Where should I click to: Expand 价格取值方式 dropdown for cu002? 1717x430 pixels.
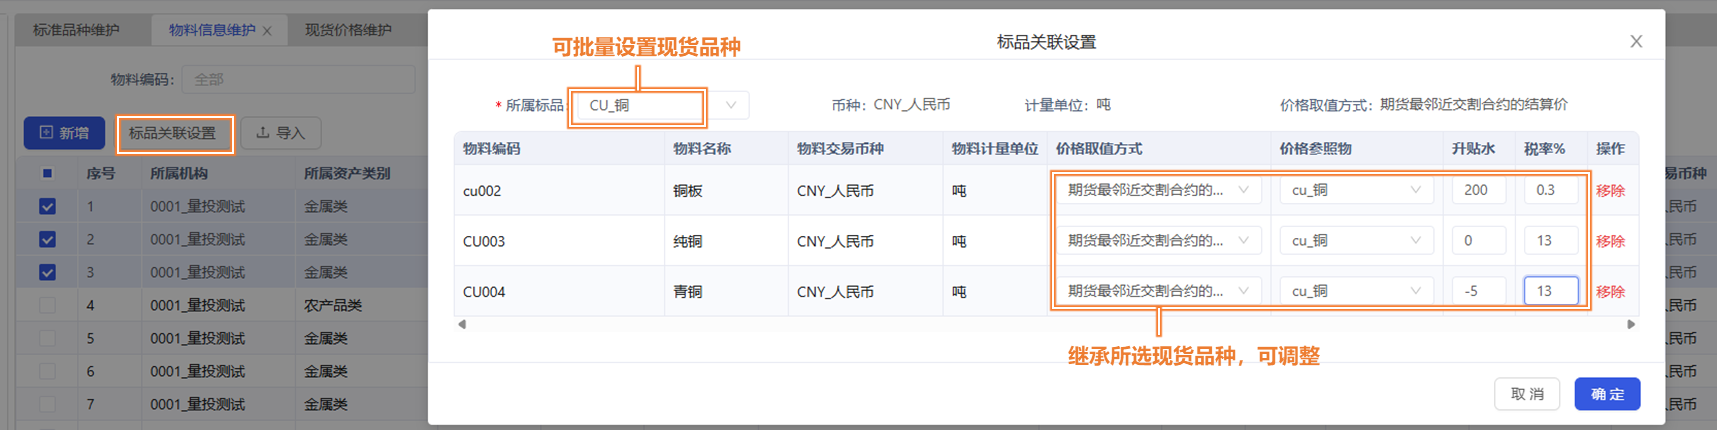pyautogui.click(x=1157, y=190)
